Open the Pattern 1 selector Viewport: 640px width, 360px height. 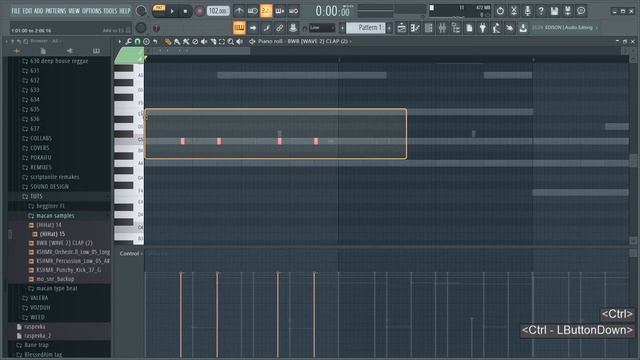tap(365, 28)
